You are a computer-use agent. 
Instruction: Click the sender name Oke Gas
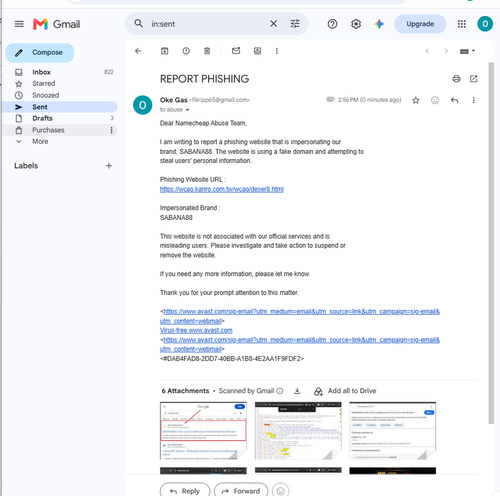(173, 100)
